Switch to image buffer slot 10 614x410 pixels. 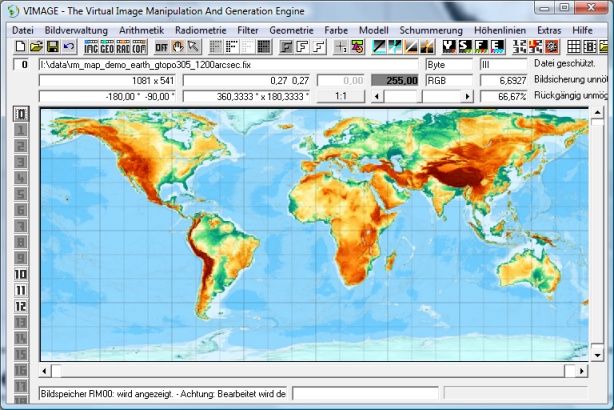21,274
